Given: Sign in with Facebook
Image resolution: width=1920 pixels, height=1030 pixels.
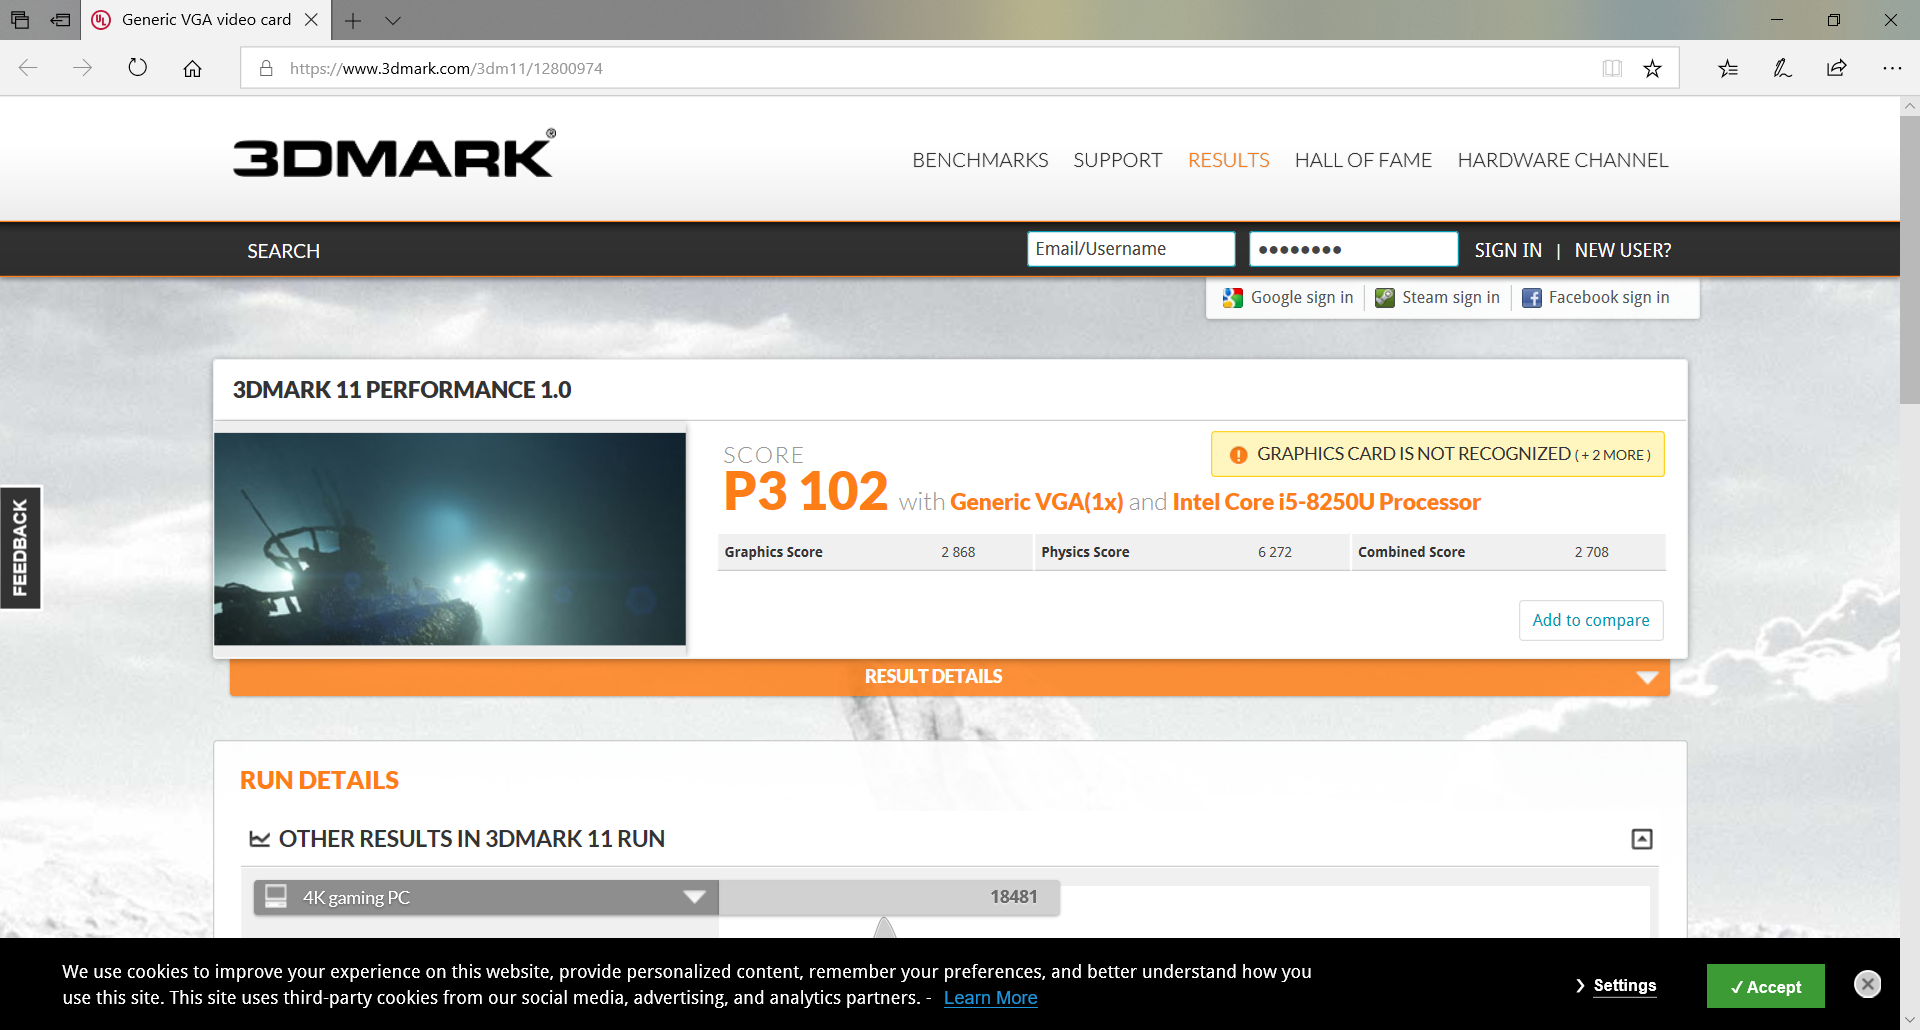Looking at the screenshot, I should click(x=1596, y=298).
